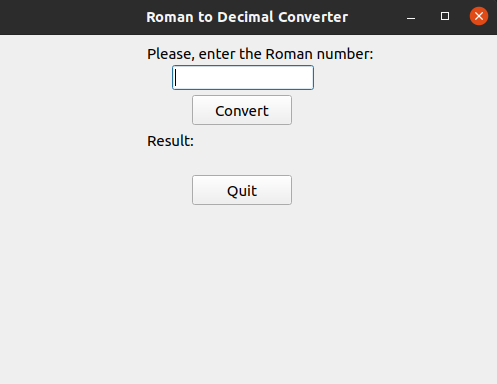
Task: Minimize the converter window
Action: 411,17
